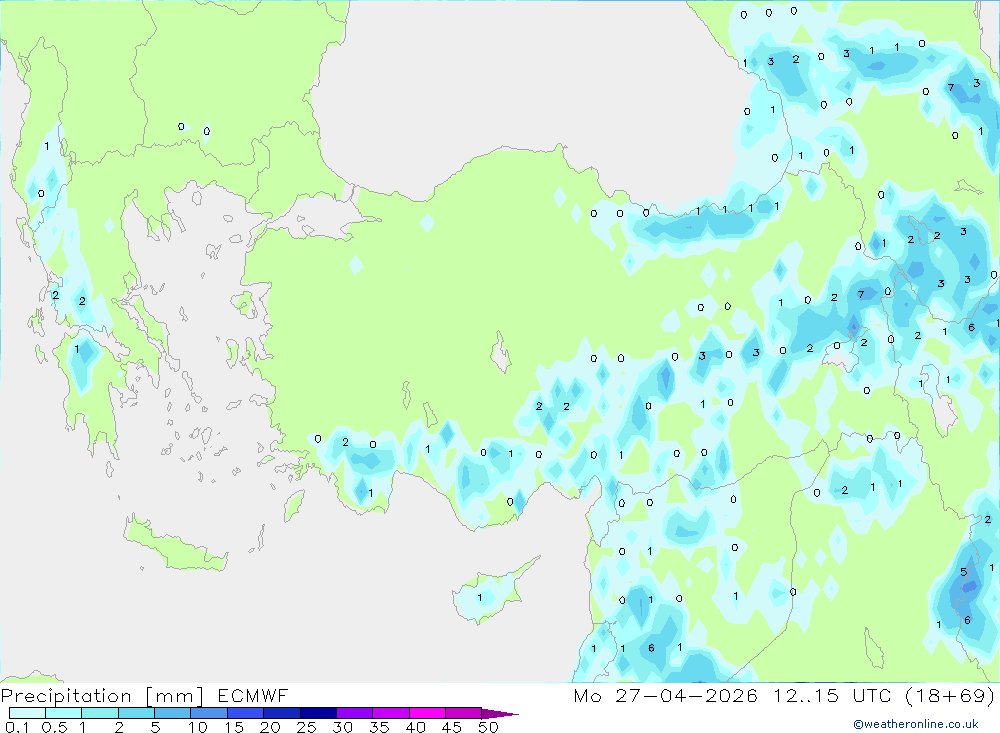Click the 'Mo' weekday label
This screenshot has width=1000, height=733.
click(x=587, y=695)
